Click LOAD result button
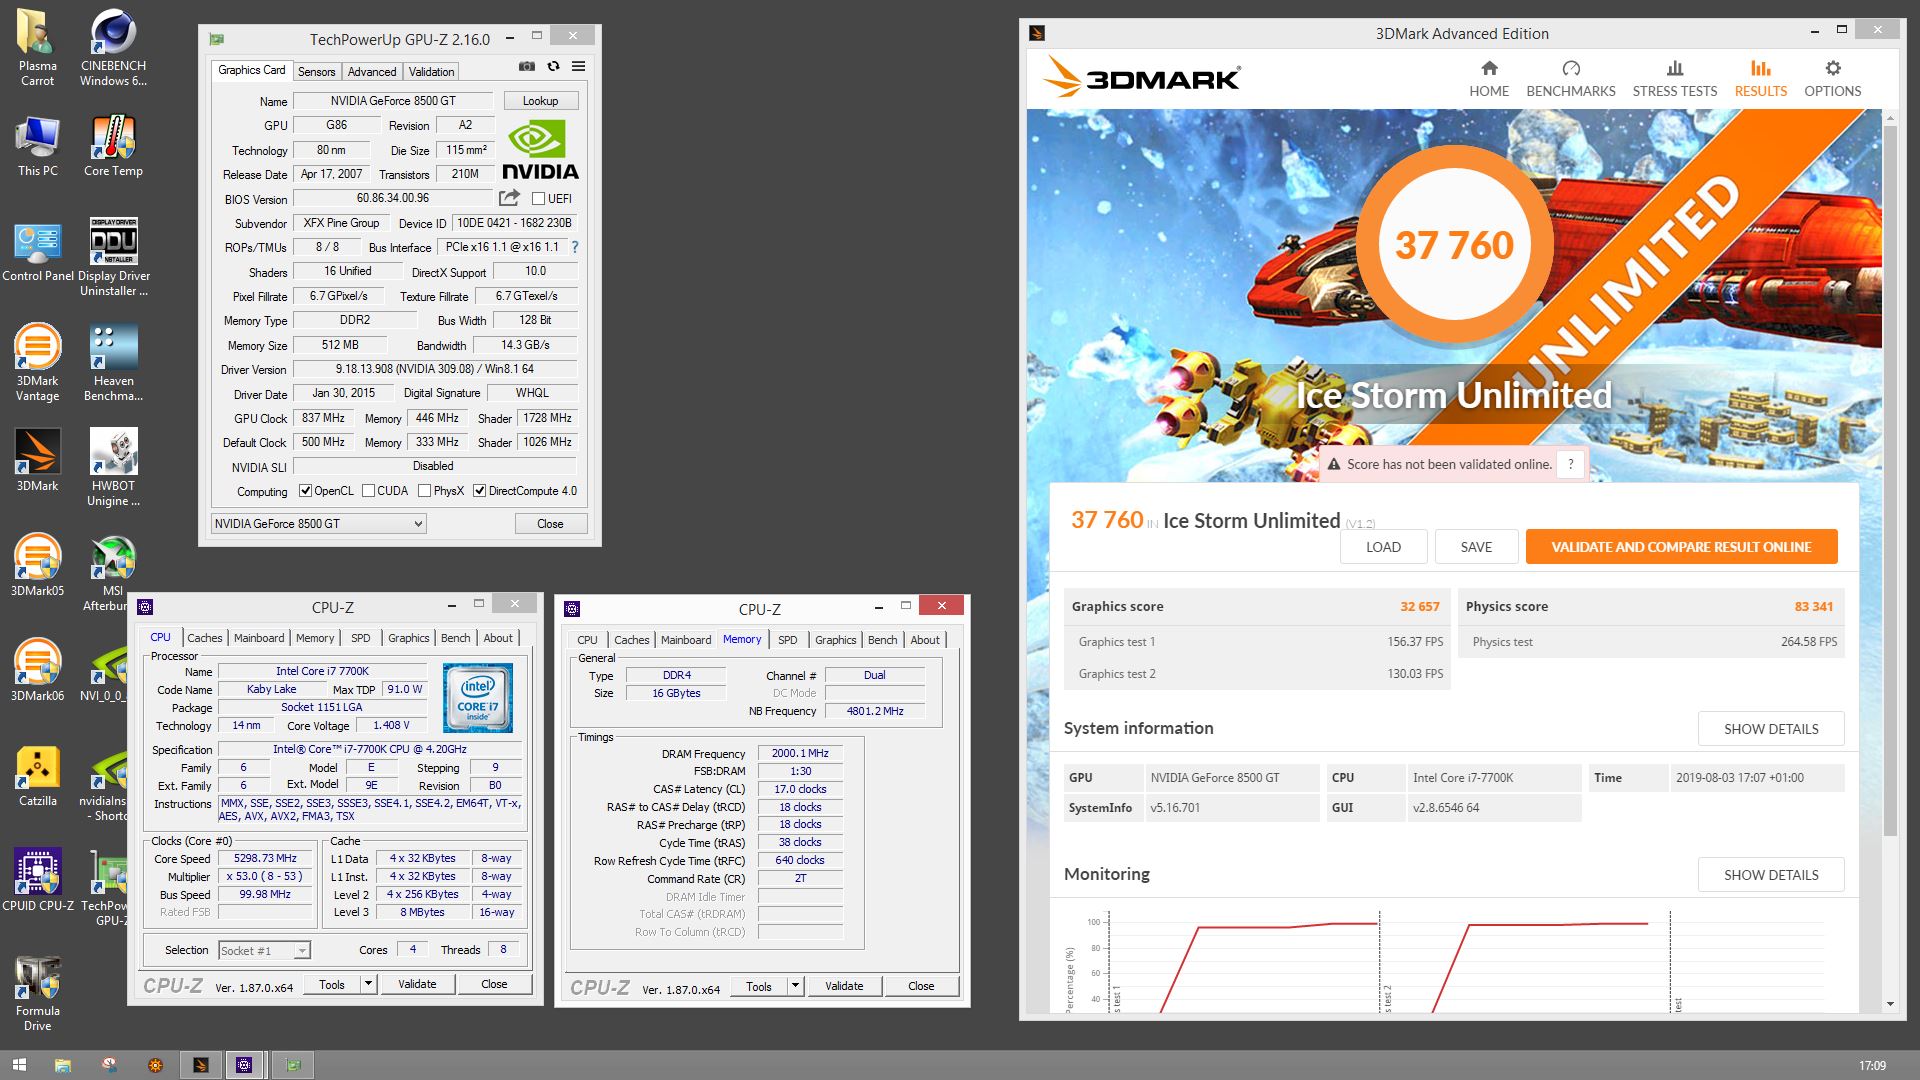Screen dimensions: 1920x1080 click(1383, 547)
